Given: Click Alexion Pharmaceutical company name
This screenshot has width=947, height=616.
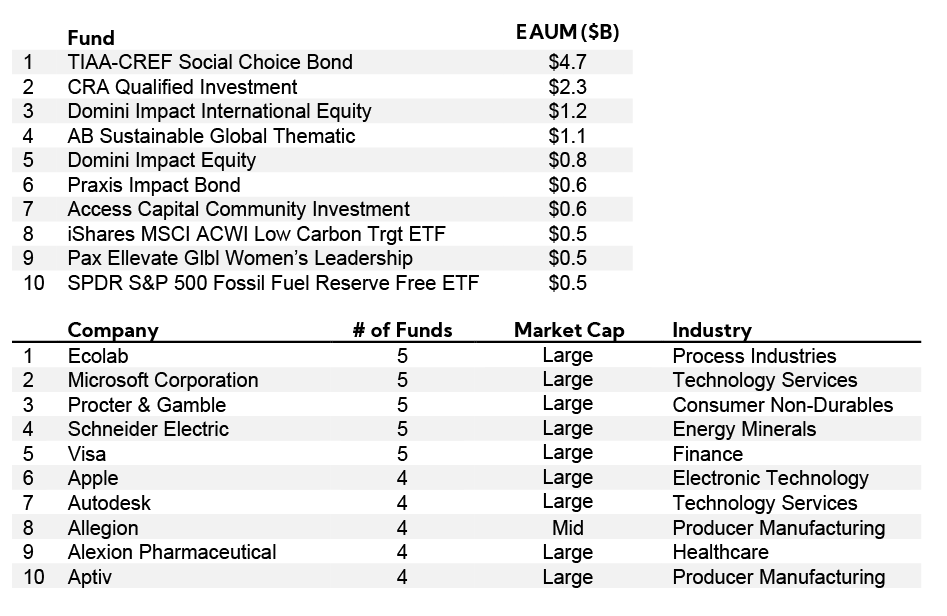Looking at the screenshot, I should (172, 552).
